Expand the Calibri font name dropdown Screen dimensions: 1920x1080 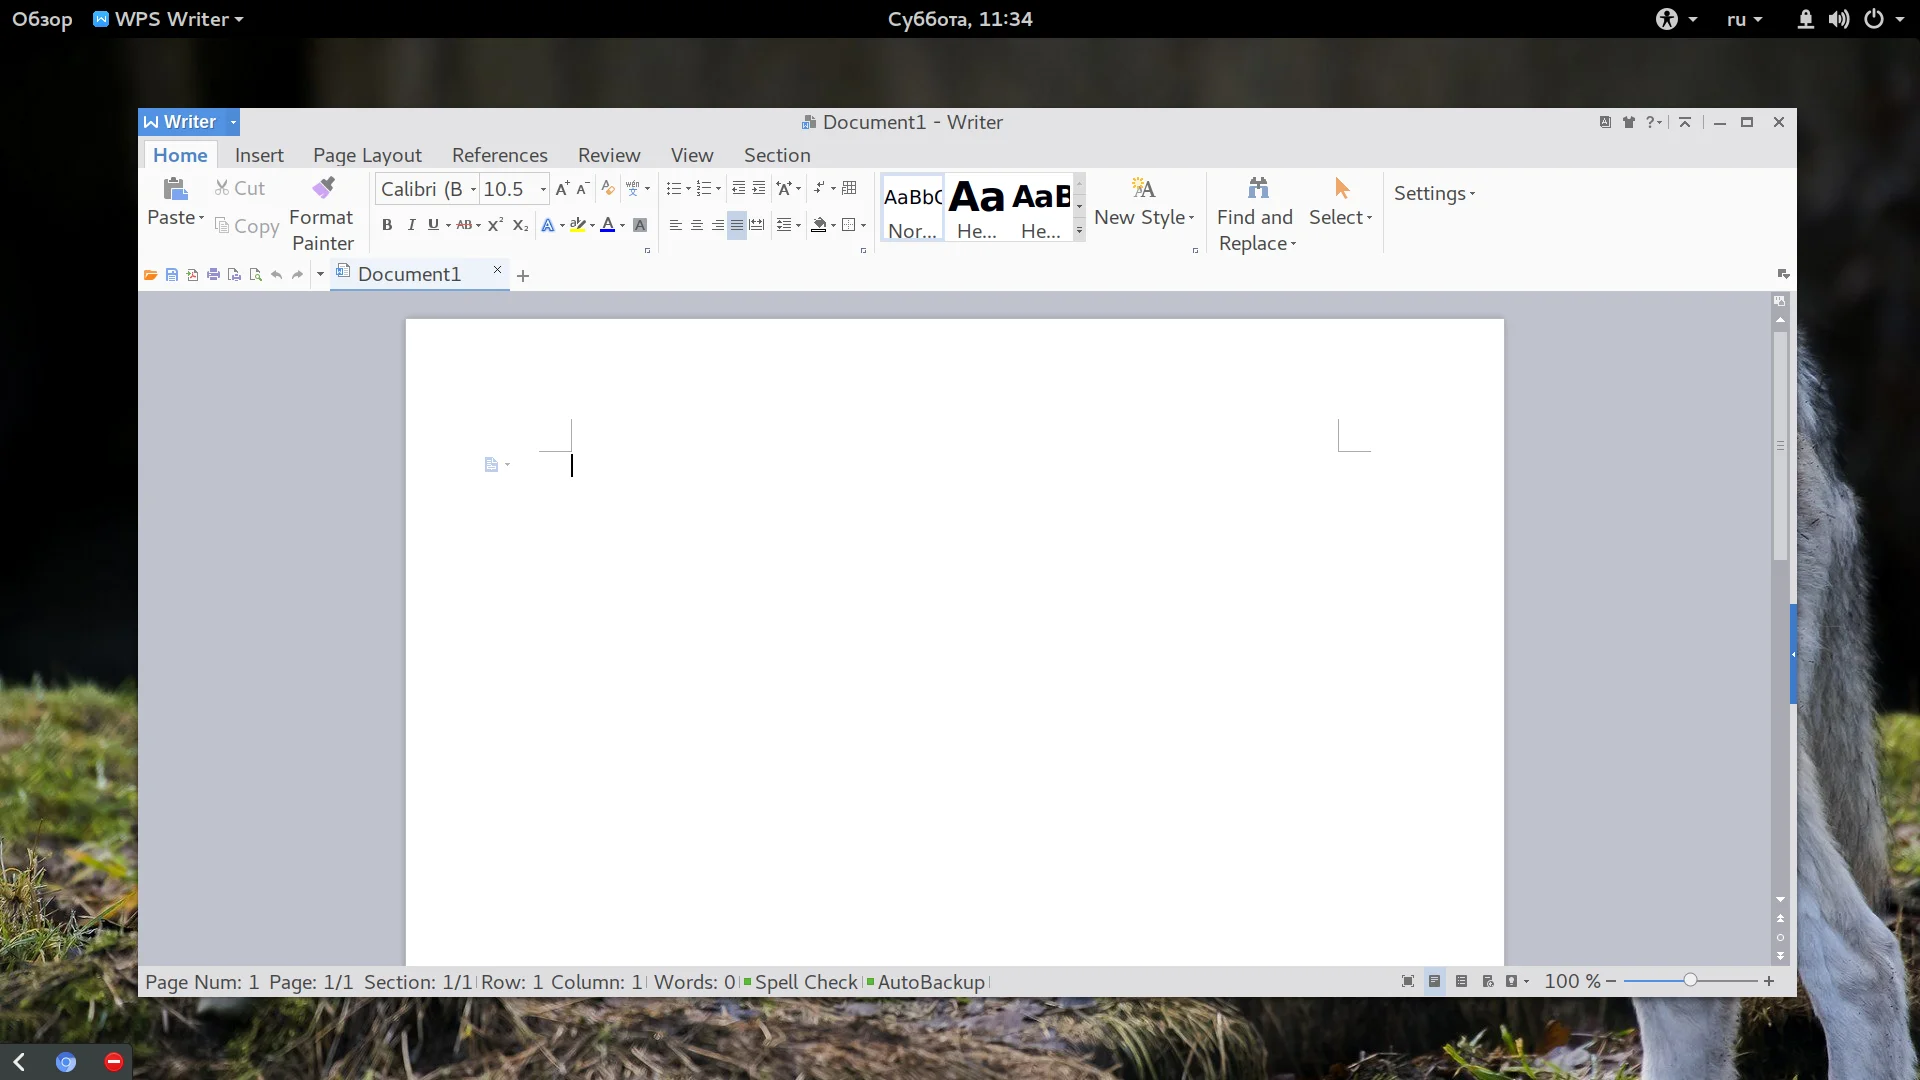coord(473,189)
